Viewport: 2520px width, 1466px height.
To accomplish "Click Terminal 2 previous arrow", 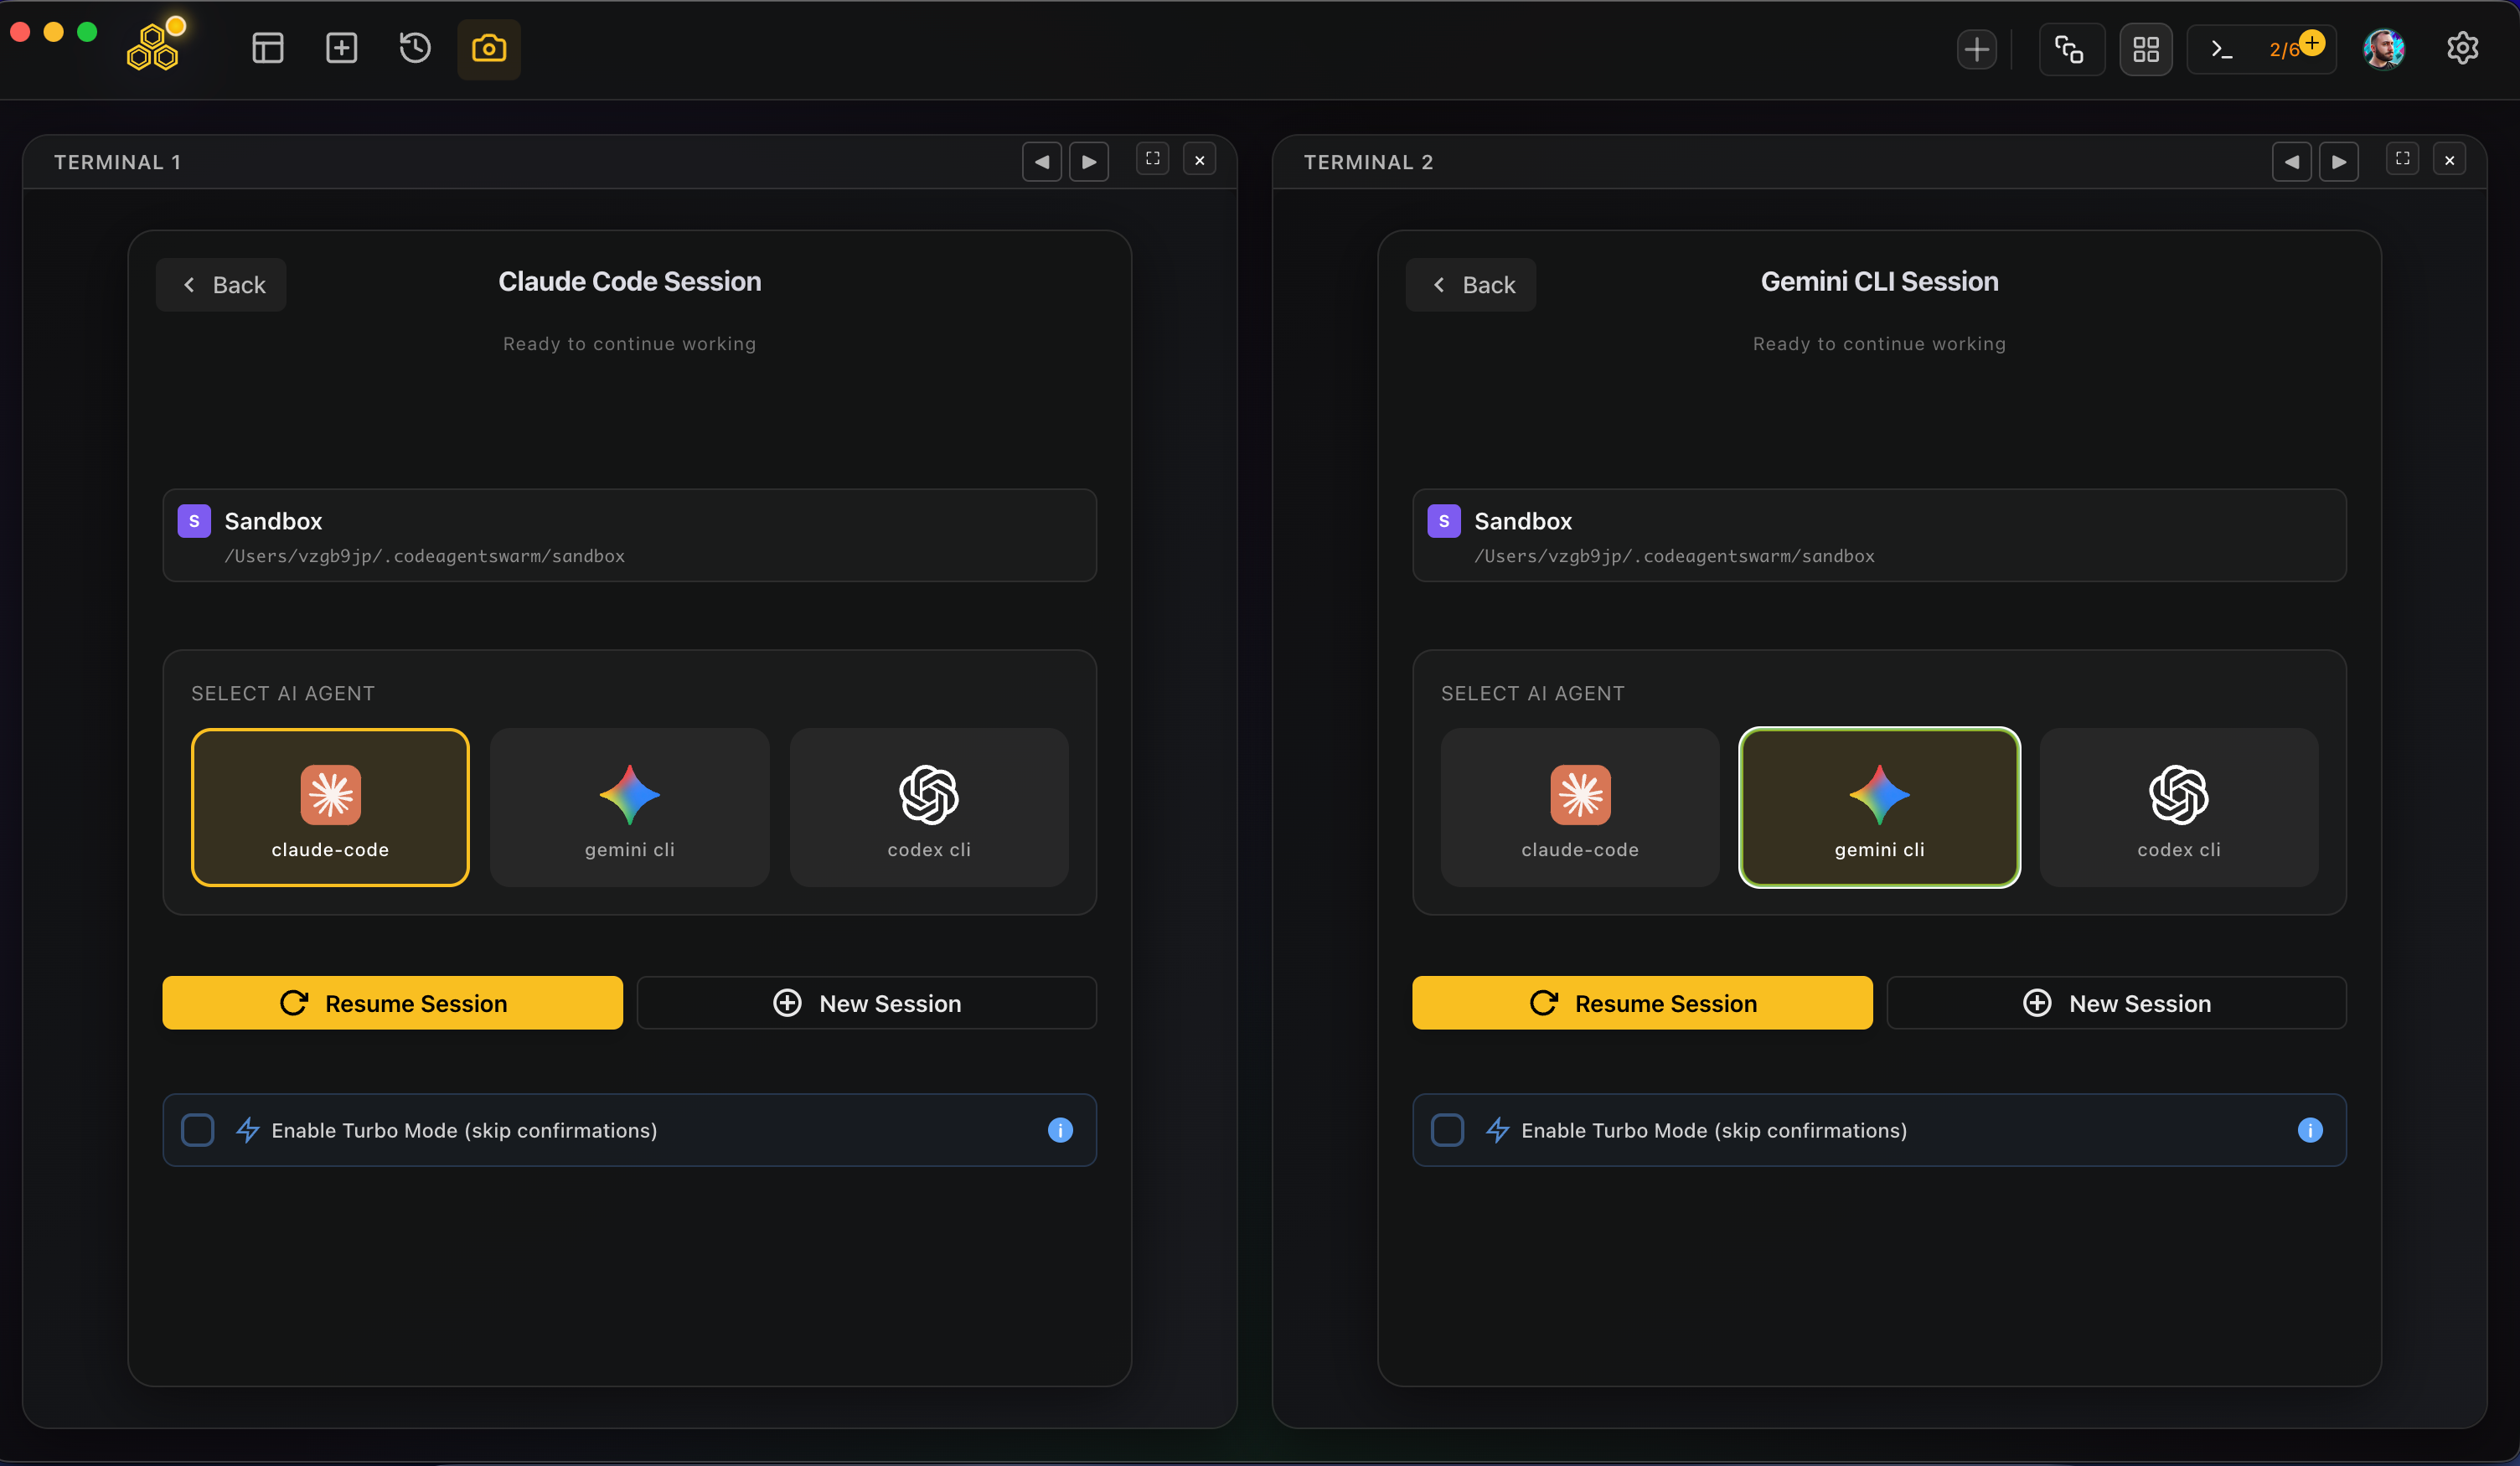I will 2292,162.
